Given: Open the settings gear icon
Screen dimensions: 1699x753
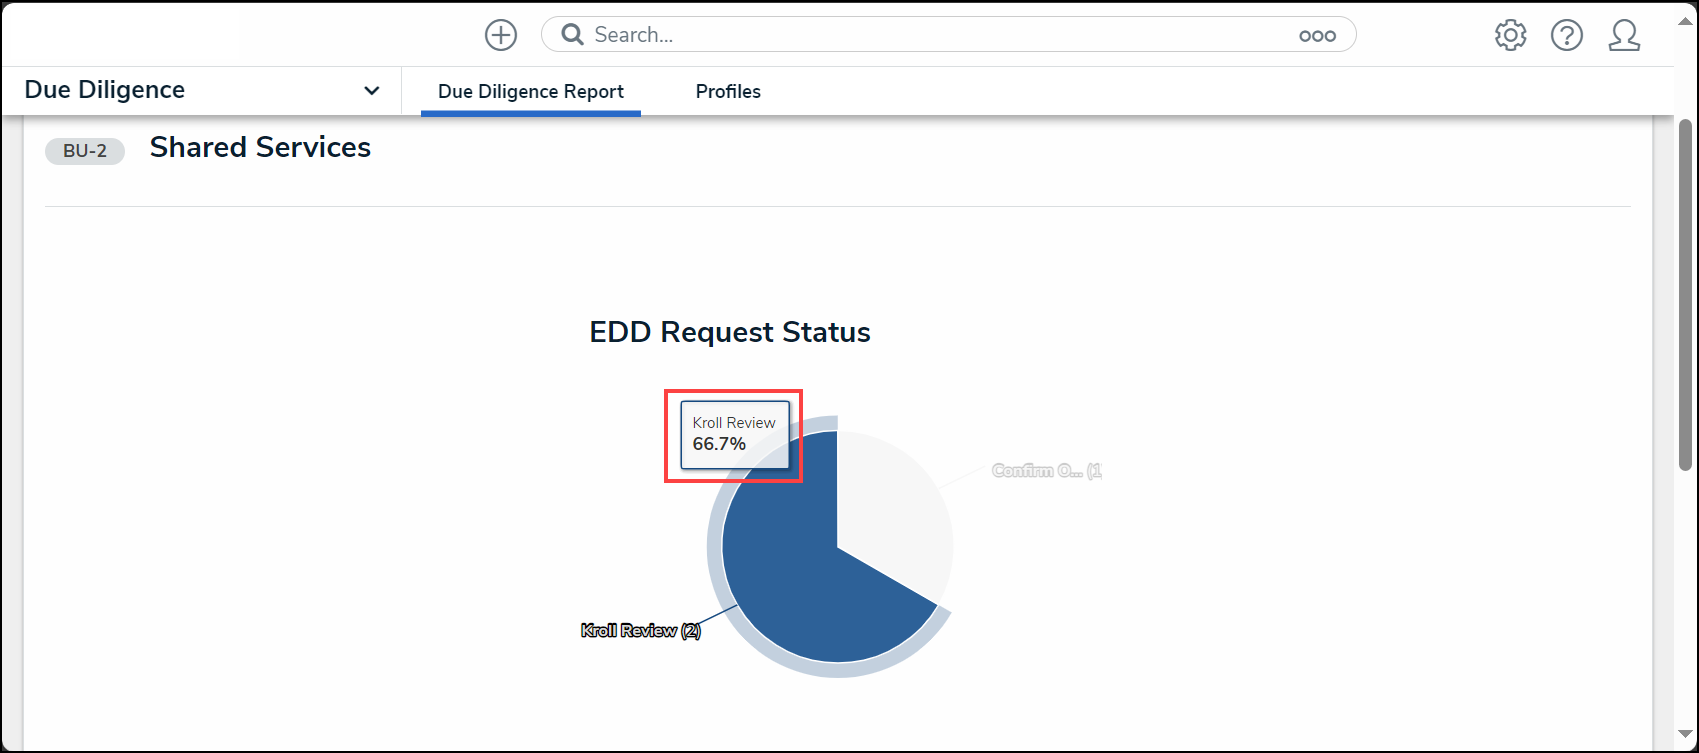Looking at the screenshot, I should pyautogui.click(x=1510, y=36).
